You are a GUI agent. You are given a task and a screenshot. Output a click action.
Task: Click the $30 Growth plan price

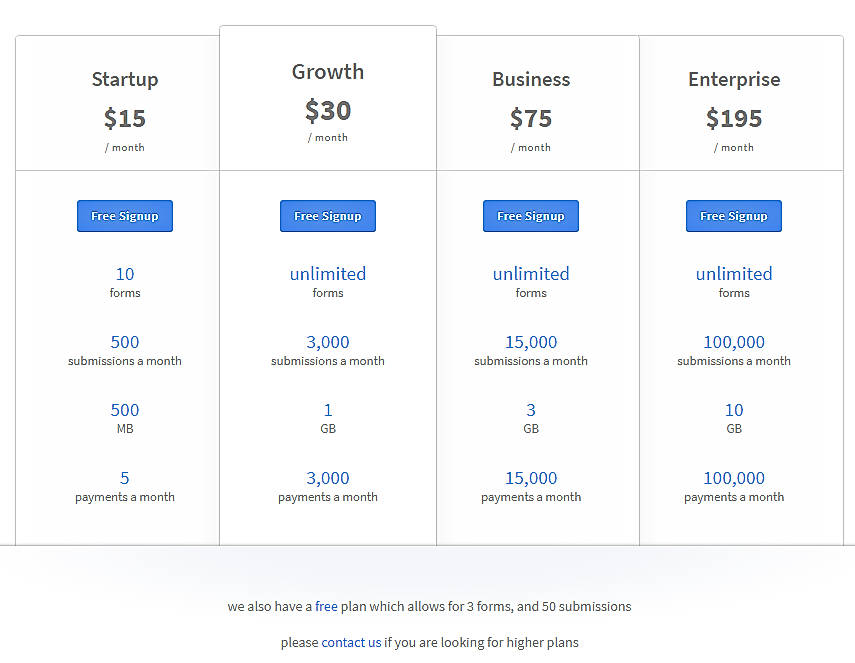tap(328, 110)
